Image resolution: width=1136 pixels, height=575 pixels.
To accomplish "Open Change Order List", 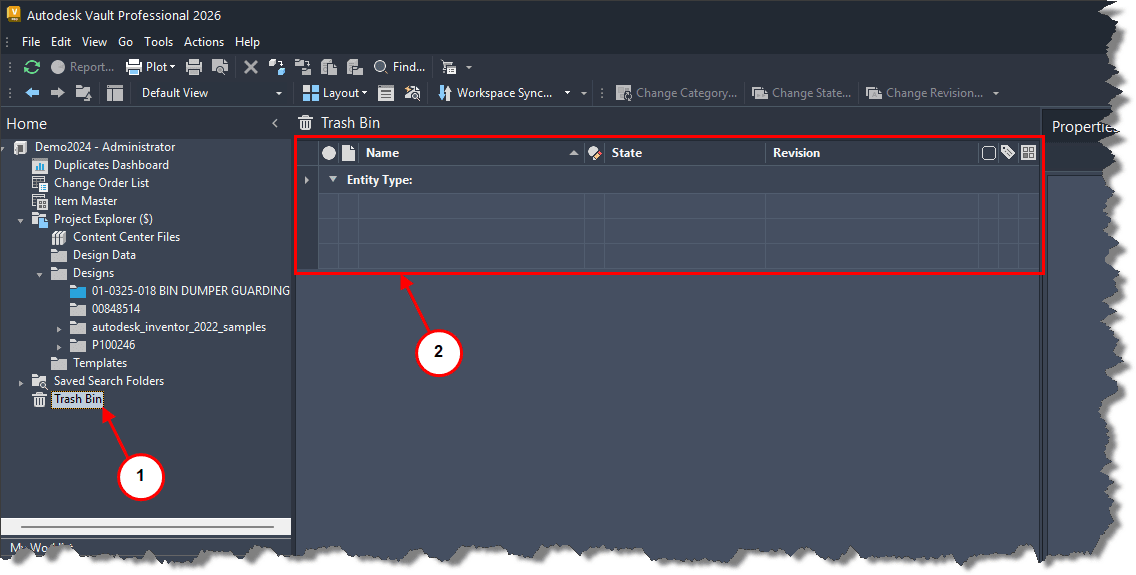I will pos(101,183).
